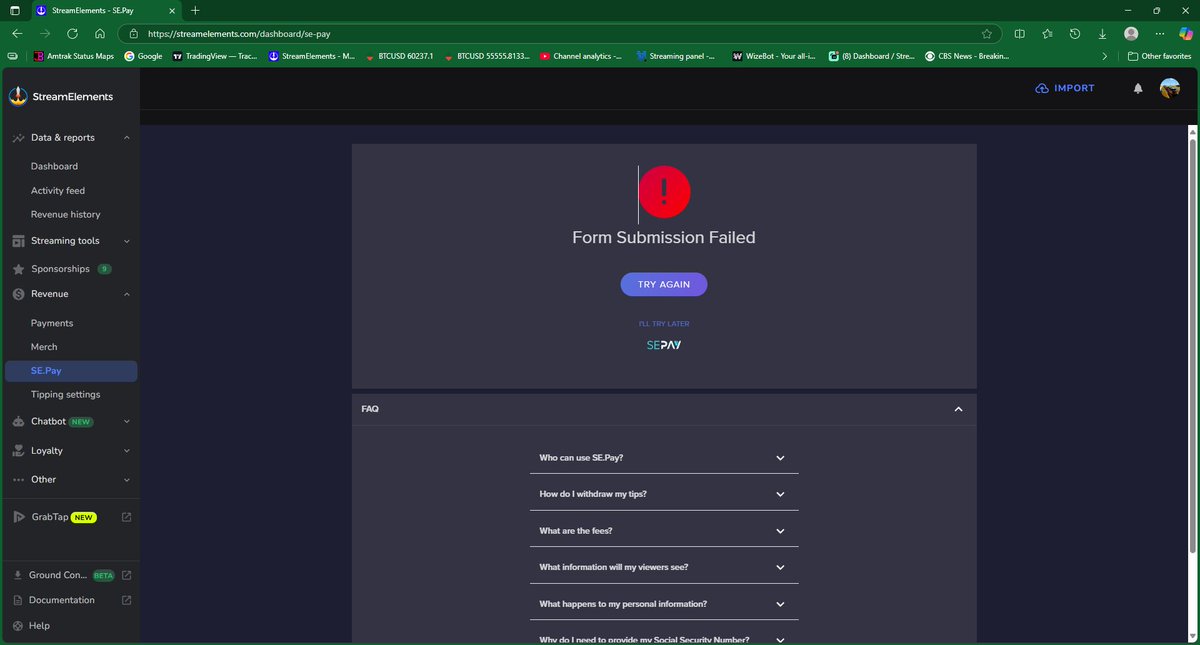Click the tab actions icon at top-left

14,10
